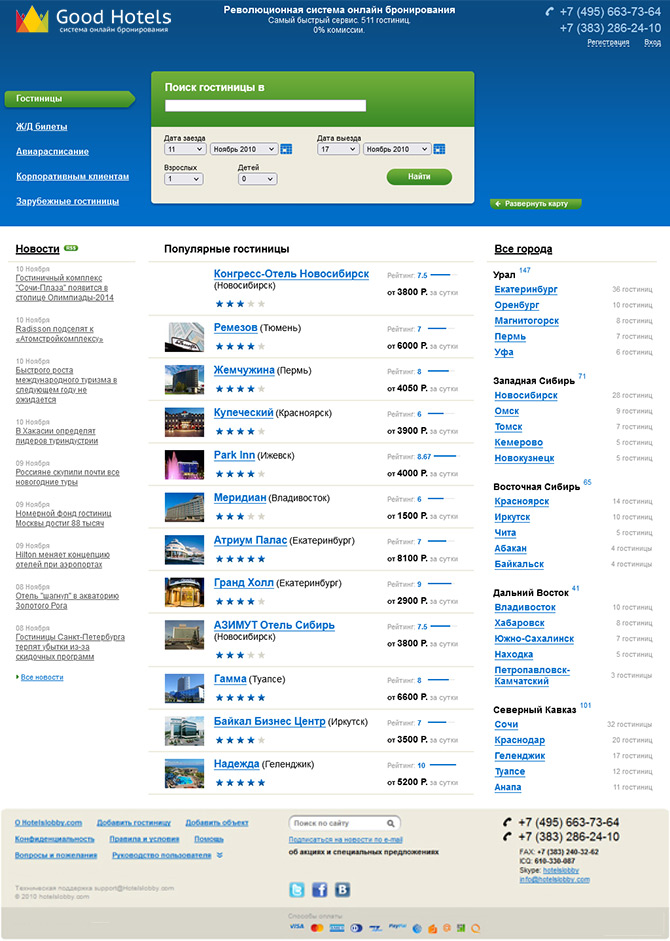The height and width of the screenshot is (941, 670).
Task: Open the Екатеринбург city link
Action: [526, 289]
